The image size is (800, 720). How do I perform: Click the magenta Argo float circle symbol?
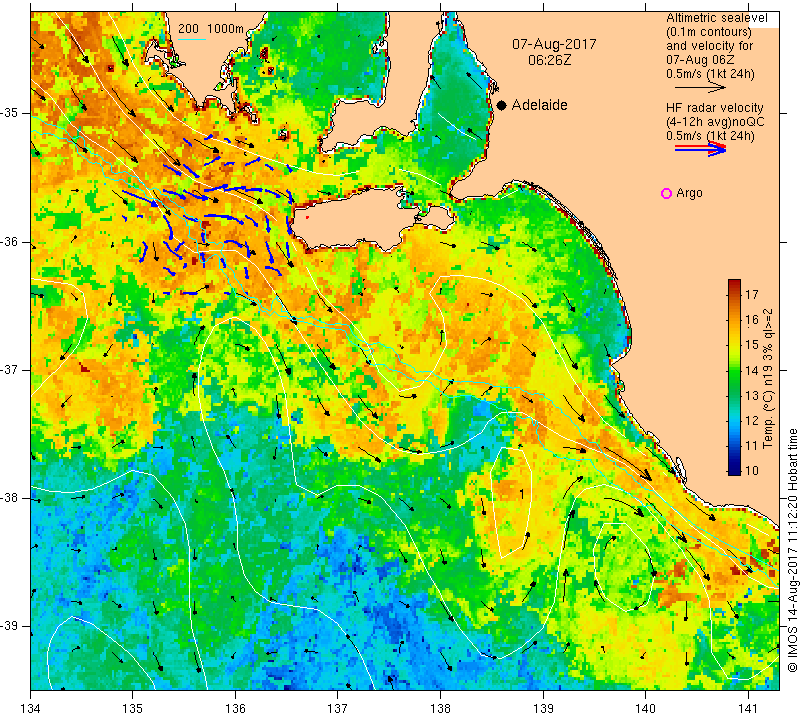pos(666,193)
